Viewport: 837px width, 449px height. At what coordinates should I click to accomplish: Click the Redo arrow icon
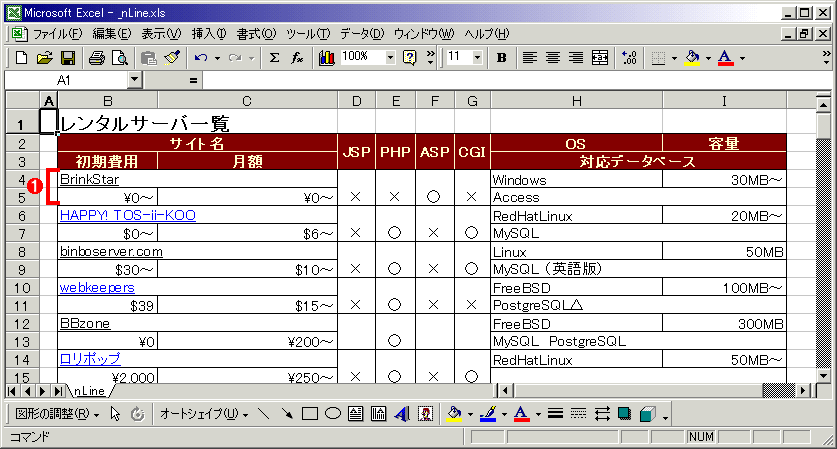point(235,58)
